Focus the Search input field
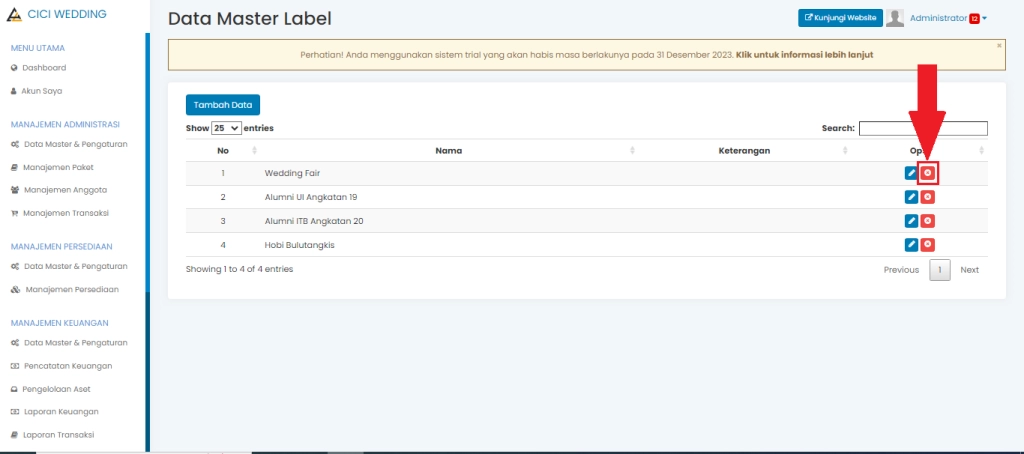 point(923,128)
